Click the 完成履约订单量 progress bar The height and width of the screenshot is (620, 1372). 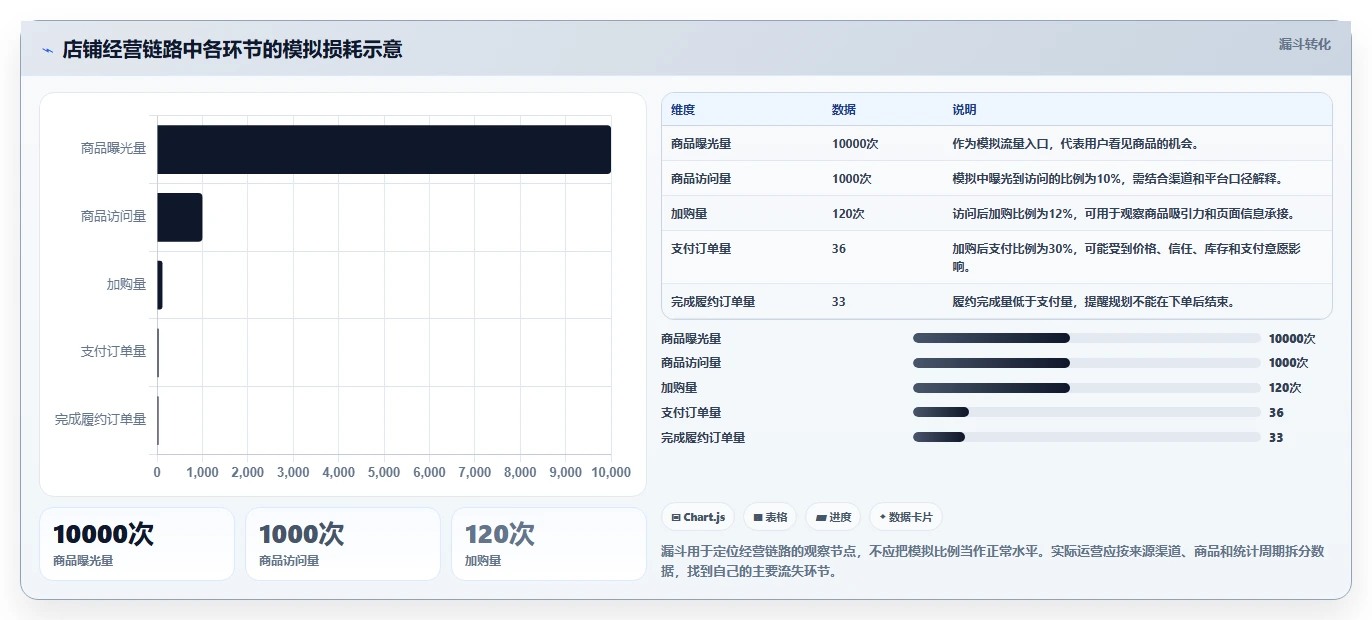[x=1087, y=437]
